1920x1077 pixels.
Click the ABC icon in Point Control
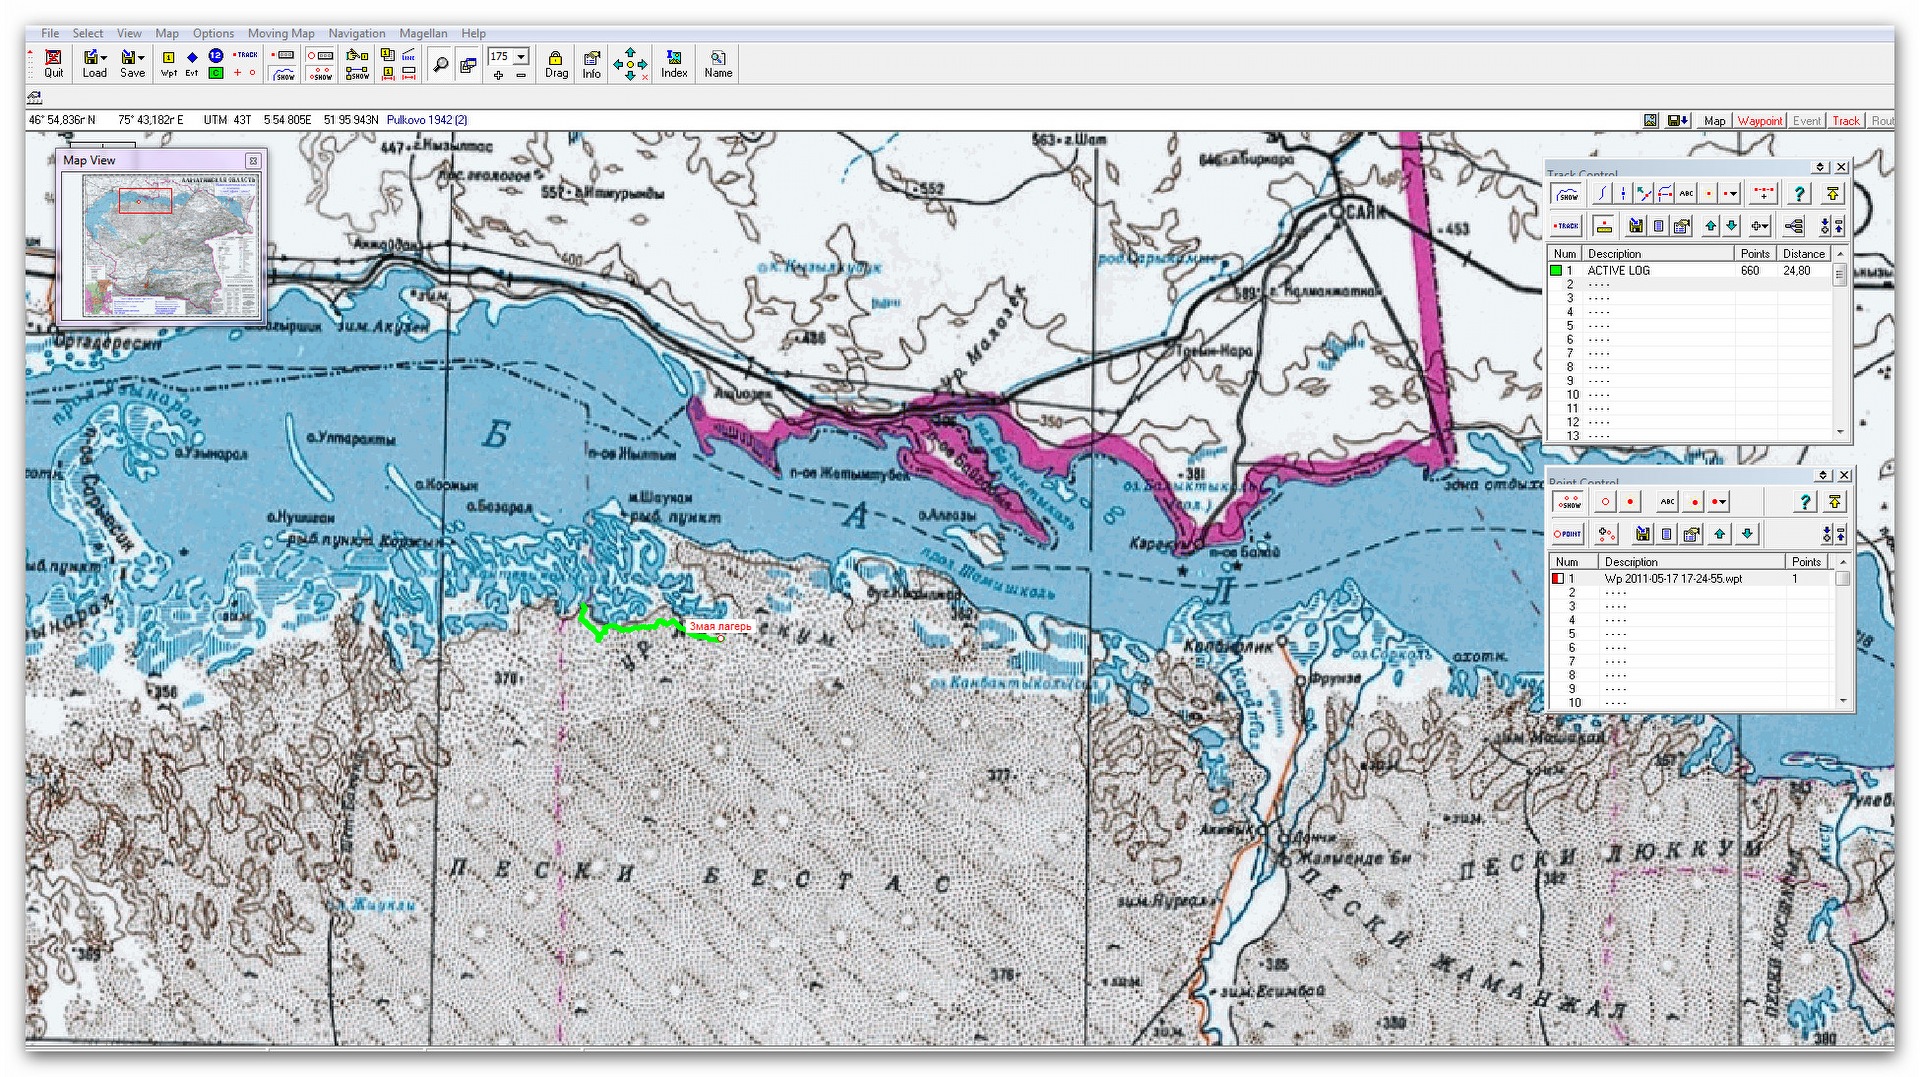pyautogui.click(x=1667, y=502)
